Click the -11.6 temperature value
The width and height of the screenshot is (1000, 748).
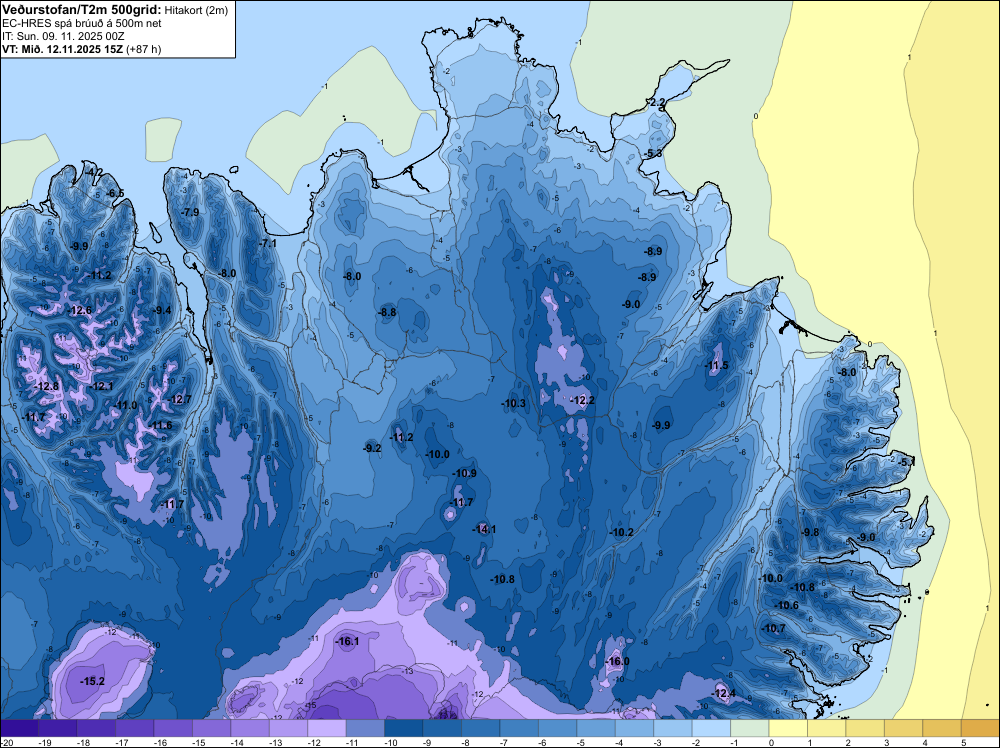point(161,425)
